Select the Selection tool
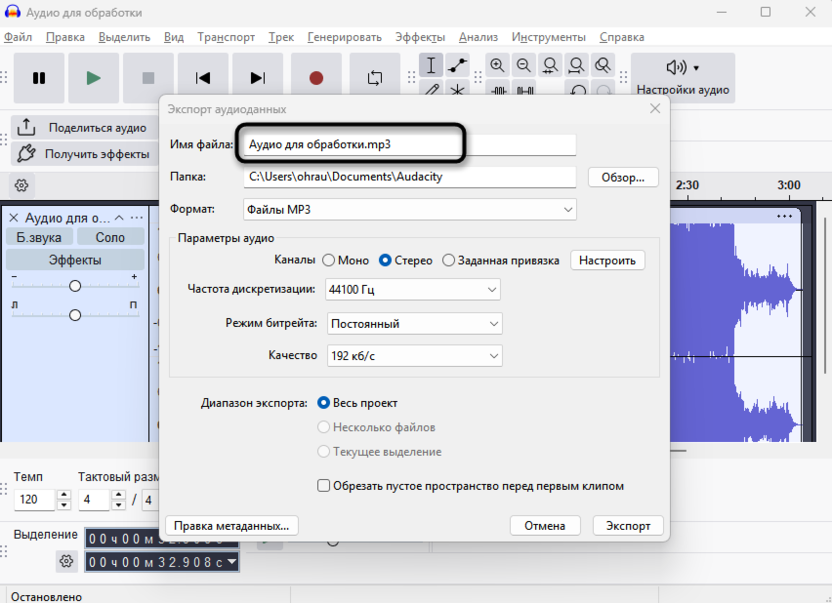 (x=432, y=65)
